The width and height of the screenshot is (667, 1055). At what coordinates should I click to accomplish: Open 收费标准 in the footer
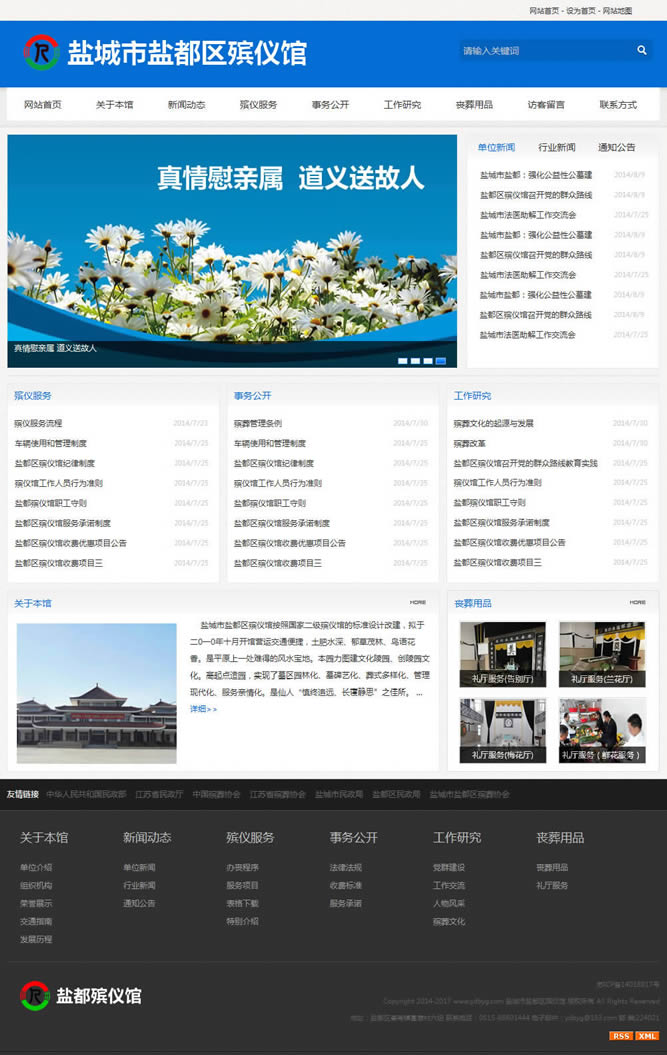click(x=345, y=885)
